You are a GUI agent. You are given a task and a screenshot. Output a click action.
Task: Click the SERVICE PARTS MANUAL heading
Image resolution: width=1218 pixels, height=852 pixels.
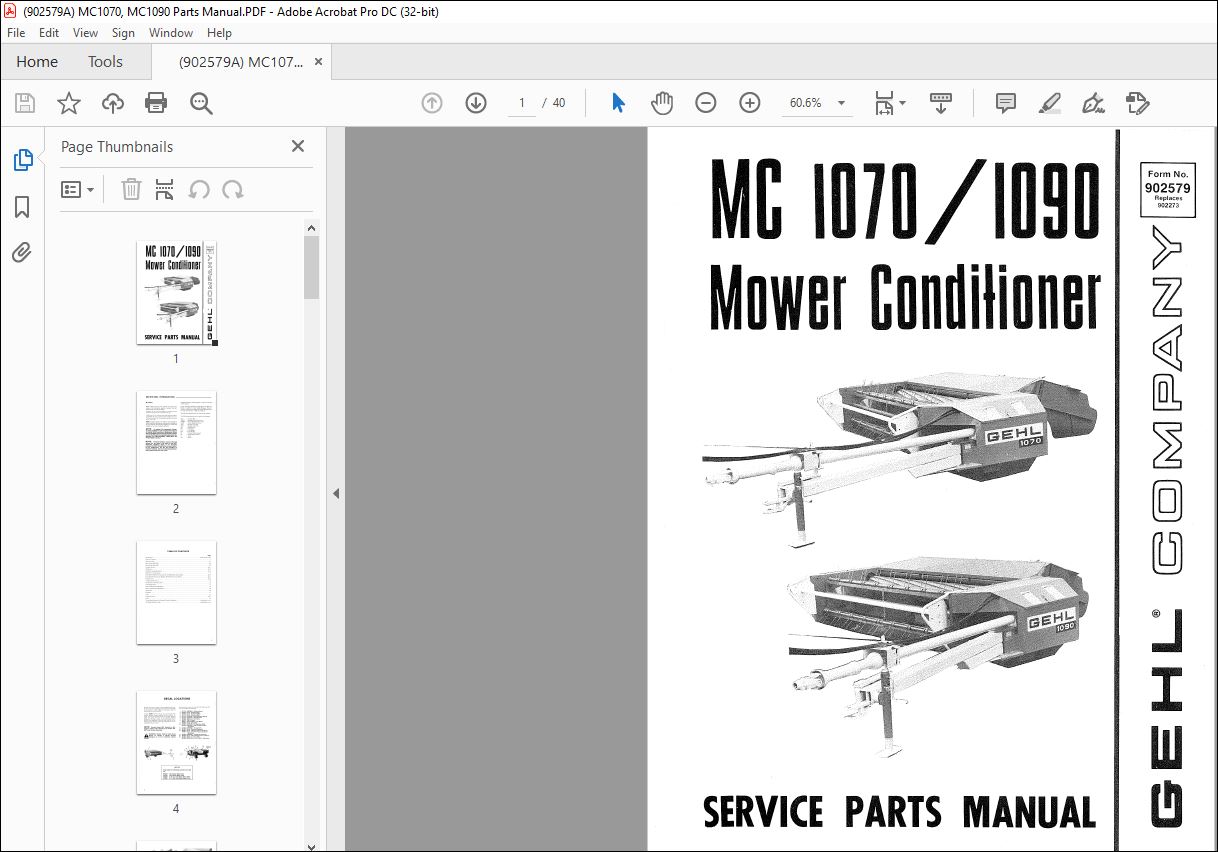click(x=899, y=811)
